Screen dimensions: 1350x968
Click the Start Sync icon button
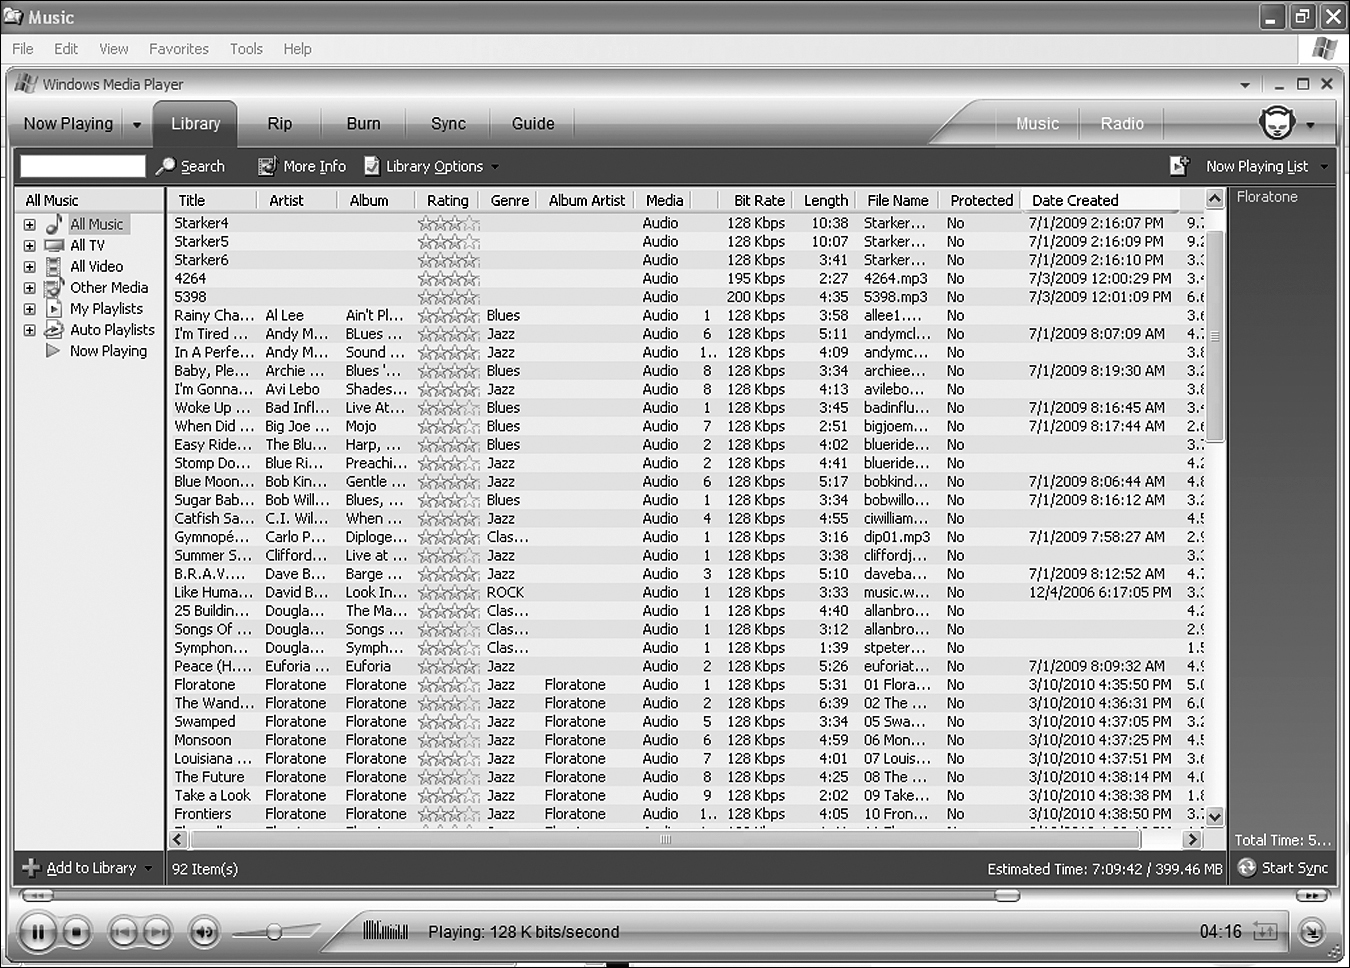pos(1247,868)
